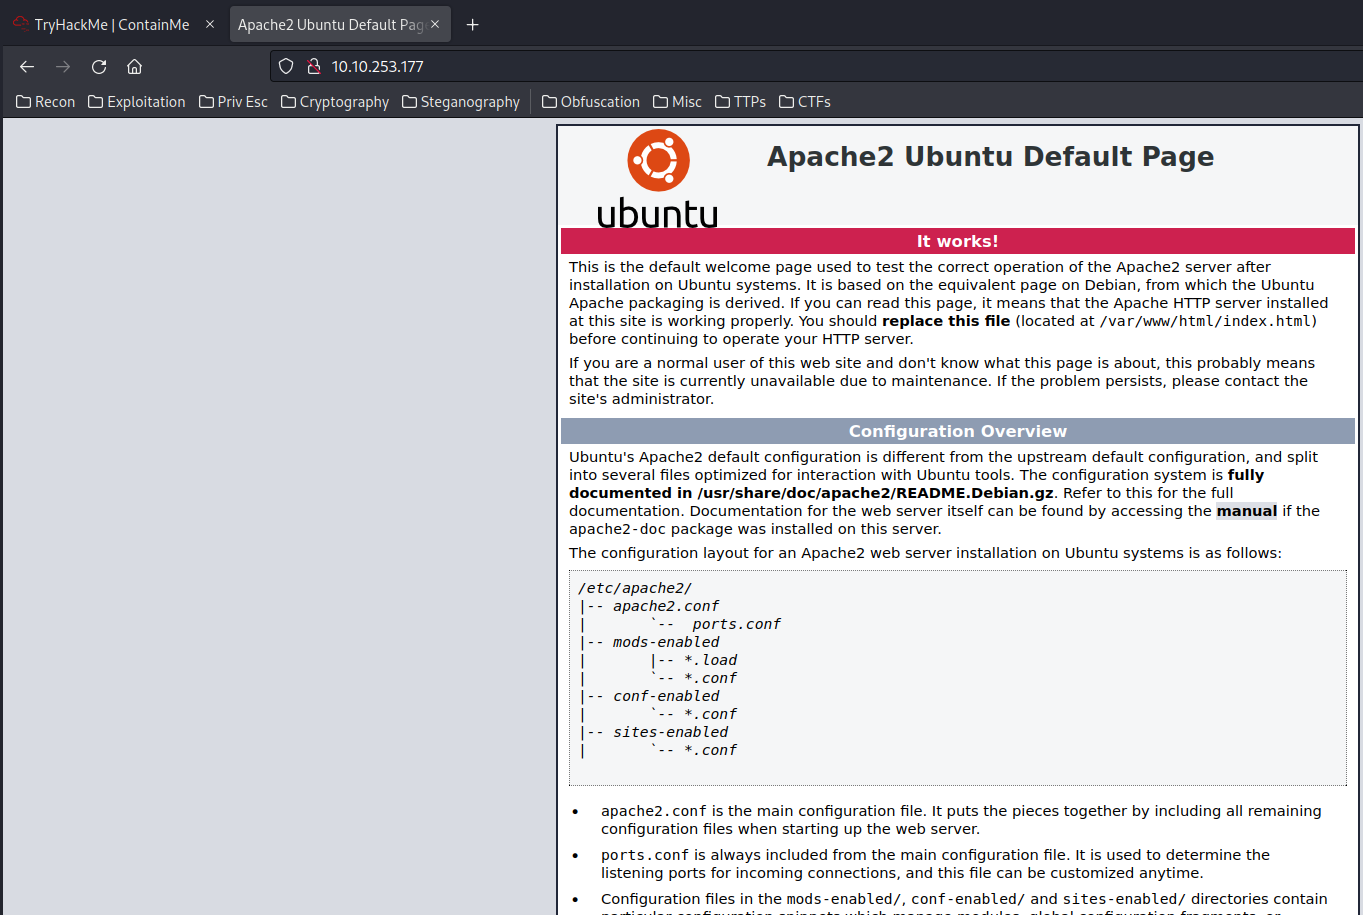Open the Obfuscation bookmarks folder
This screenshot has width=1363, height=915.
pos(591,102)
